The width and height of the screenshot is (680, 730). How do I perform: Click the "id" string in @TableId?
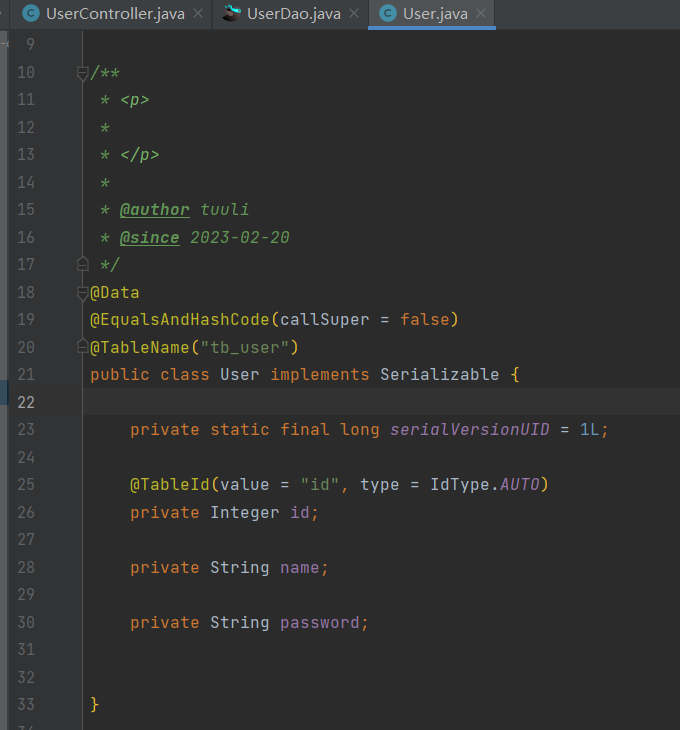tap(319, 485)
